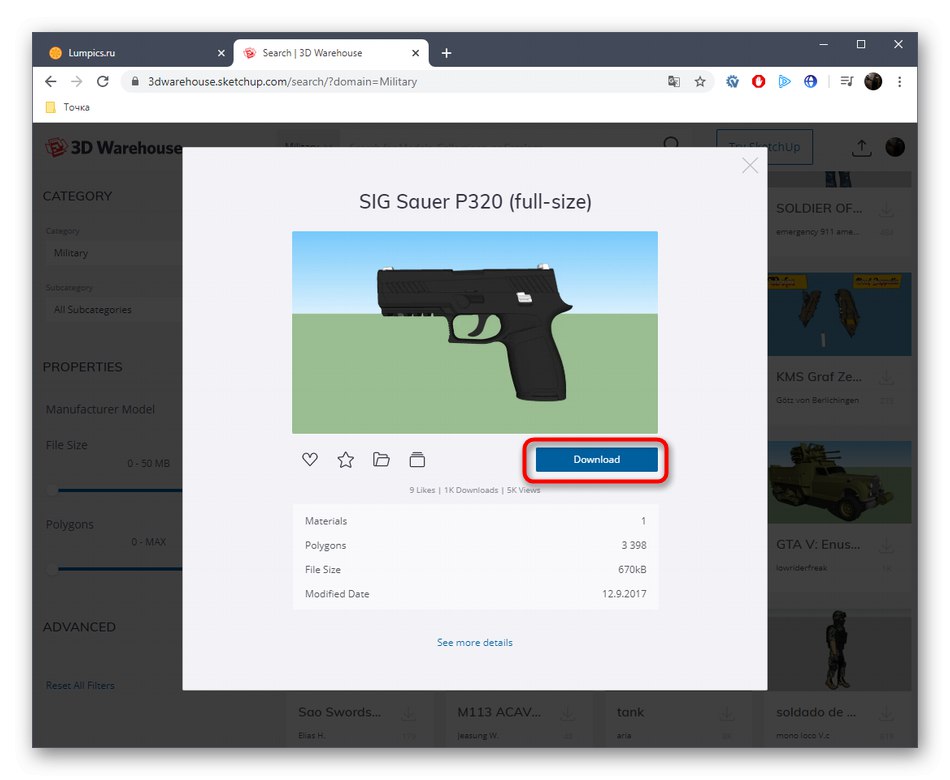Open the 3D Warehouse user avatar
The width and height of the screenshot is (950, 780).
pos(895,147)
